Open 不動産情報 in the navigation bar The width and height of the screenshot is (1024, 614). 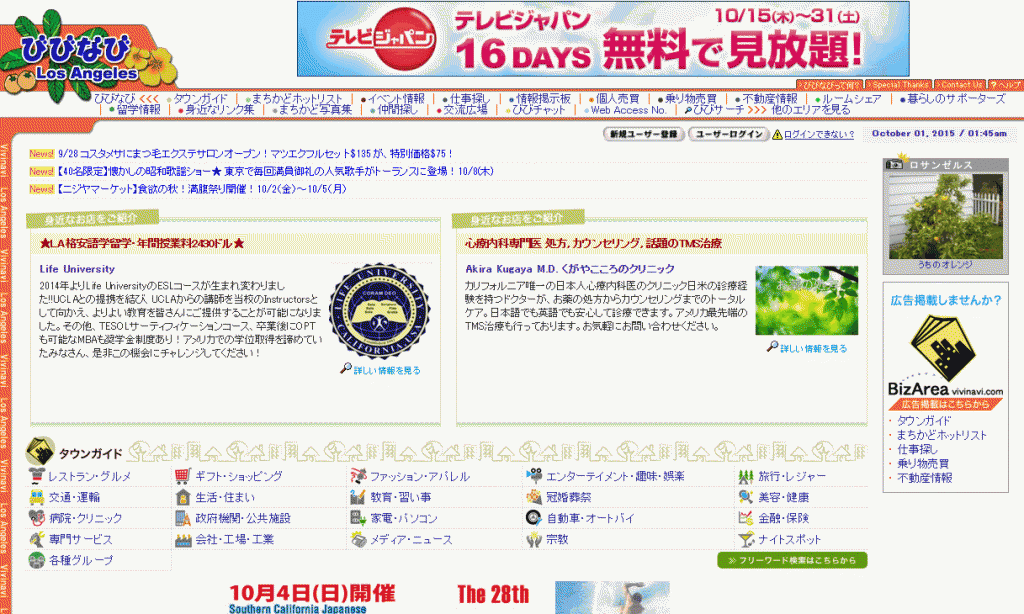click(770, 99)
